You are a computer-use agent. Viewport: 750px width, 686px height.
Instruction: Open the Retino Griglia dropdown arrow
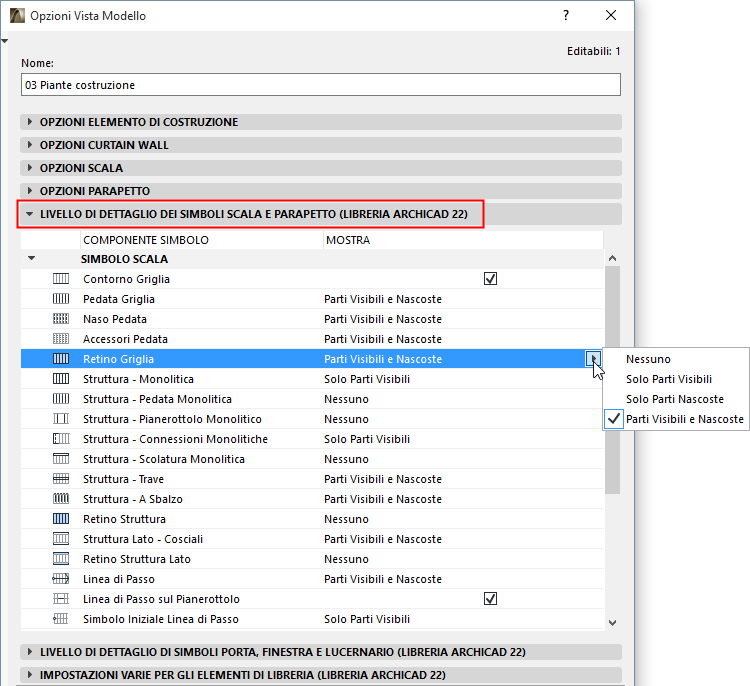pyautogui.click(x=593, y=358)
